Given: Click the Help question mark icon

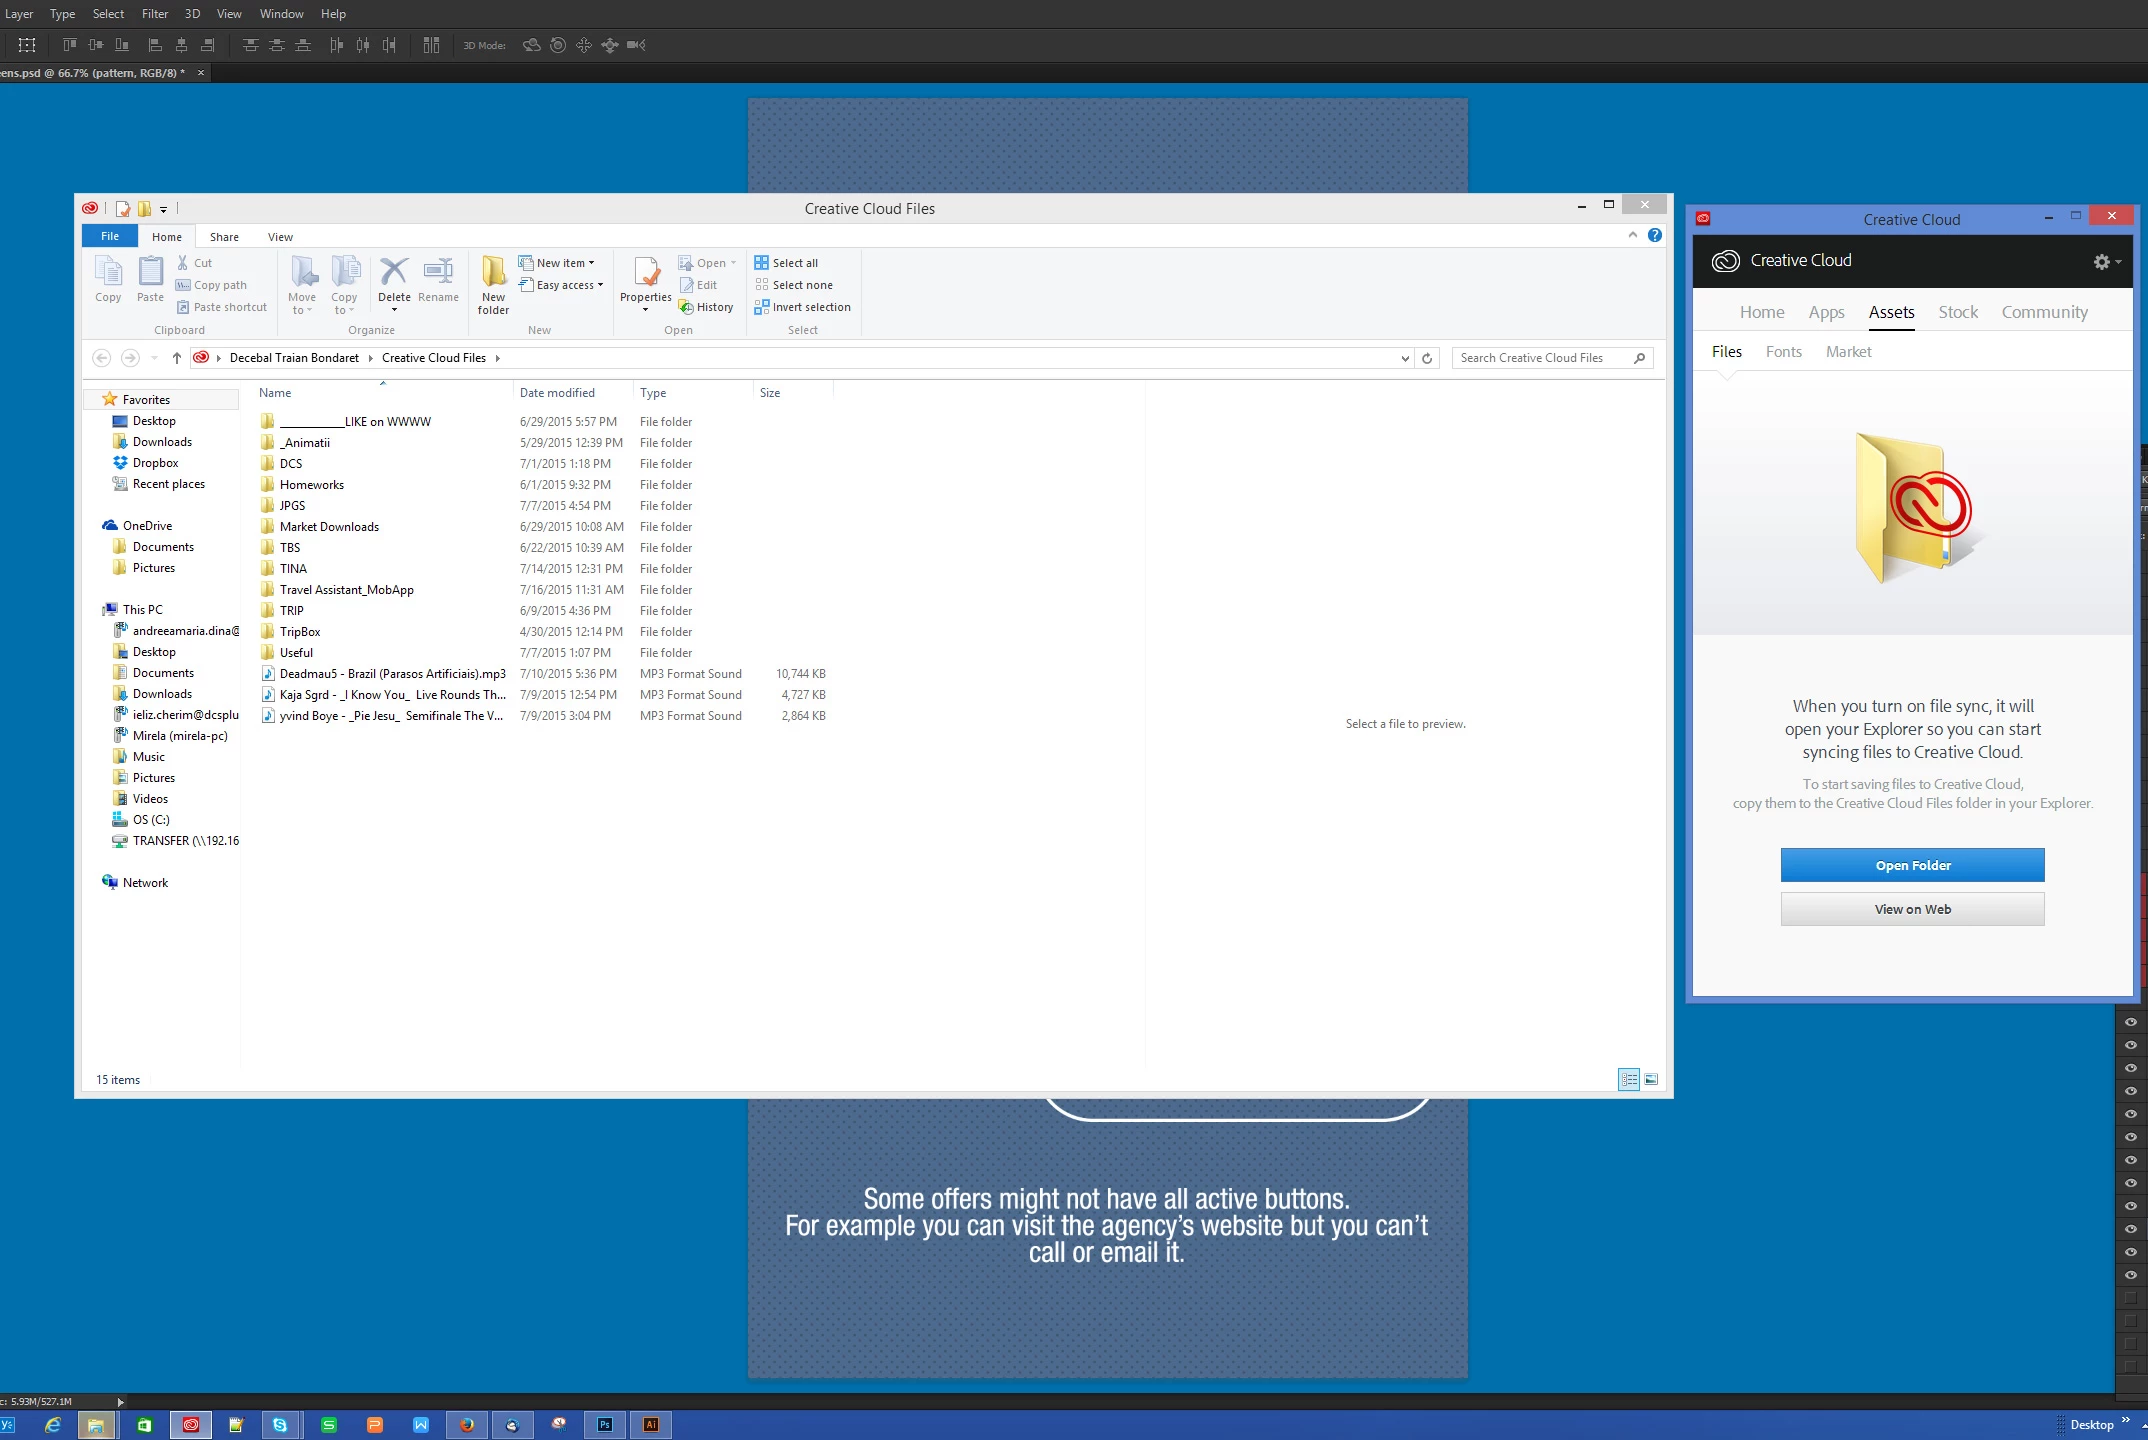Looking at the screenshot, I should coord(1655,235).
